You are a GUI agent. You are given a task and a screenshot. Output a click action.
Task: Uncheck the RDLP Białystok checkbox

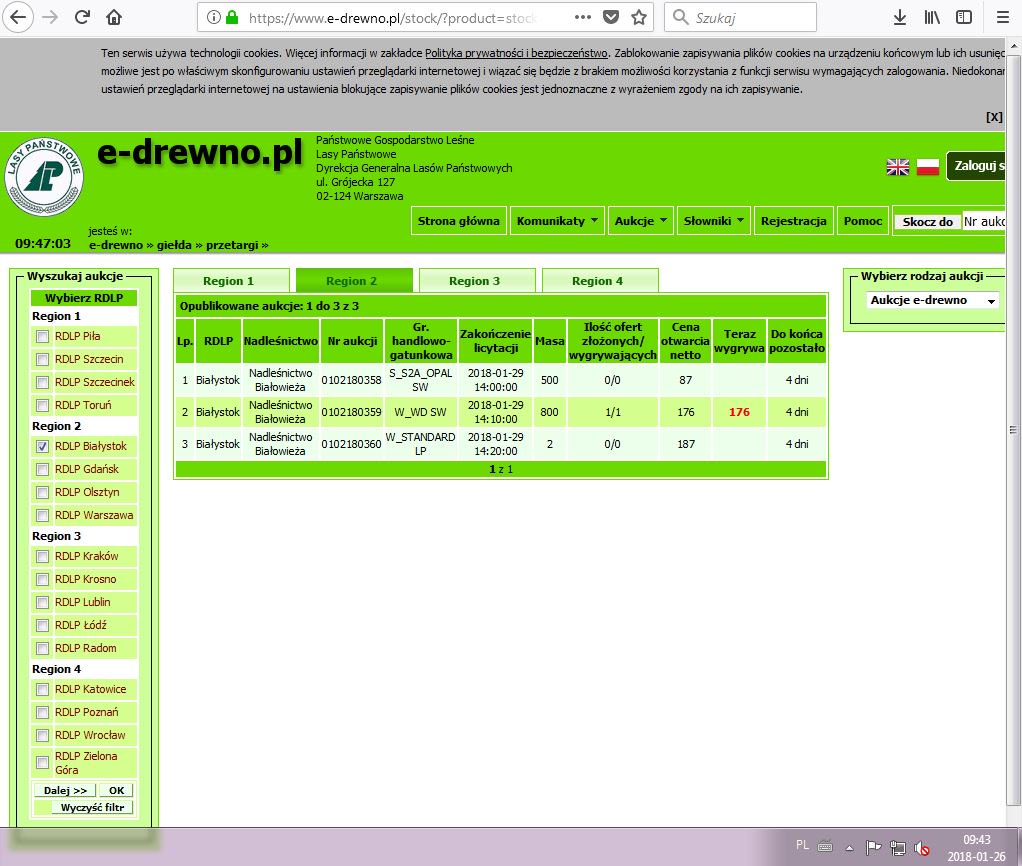click(42, 446)
